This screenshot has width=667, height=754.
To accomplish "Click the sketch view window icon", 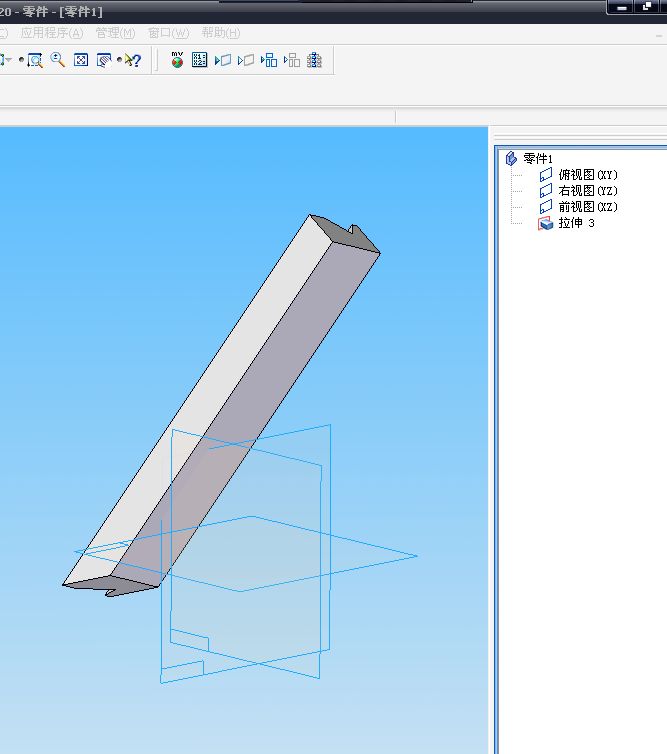I will (103, 60).
